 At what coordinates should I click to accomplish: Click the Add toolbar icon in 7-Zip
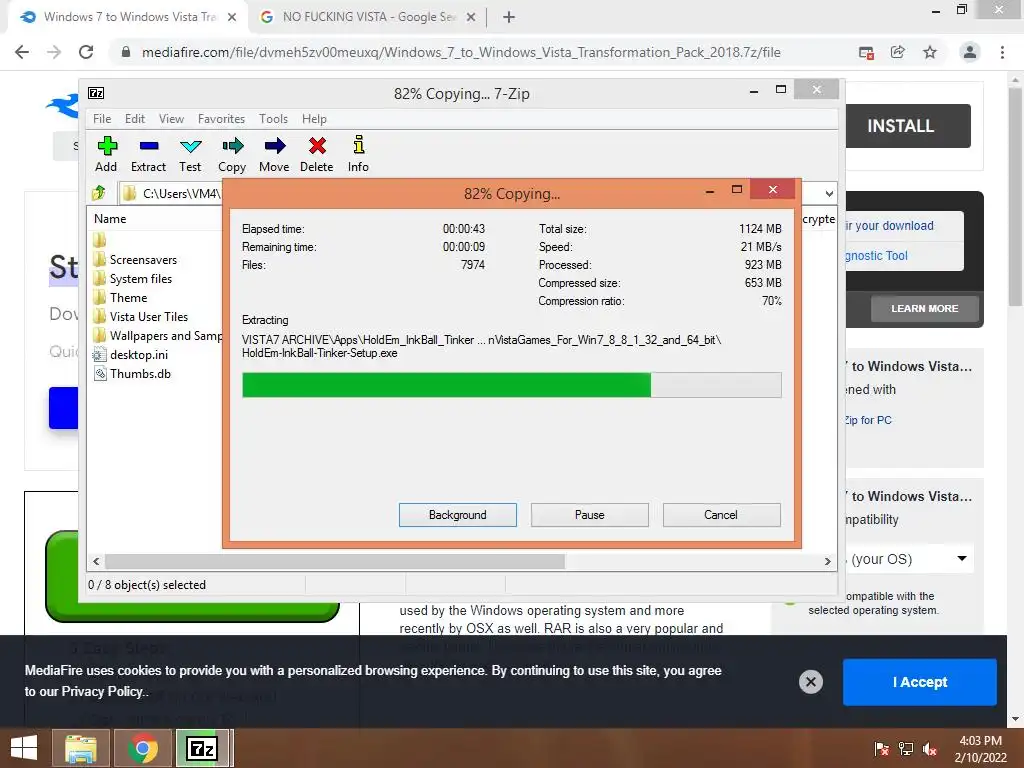[x=106, y=146]
